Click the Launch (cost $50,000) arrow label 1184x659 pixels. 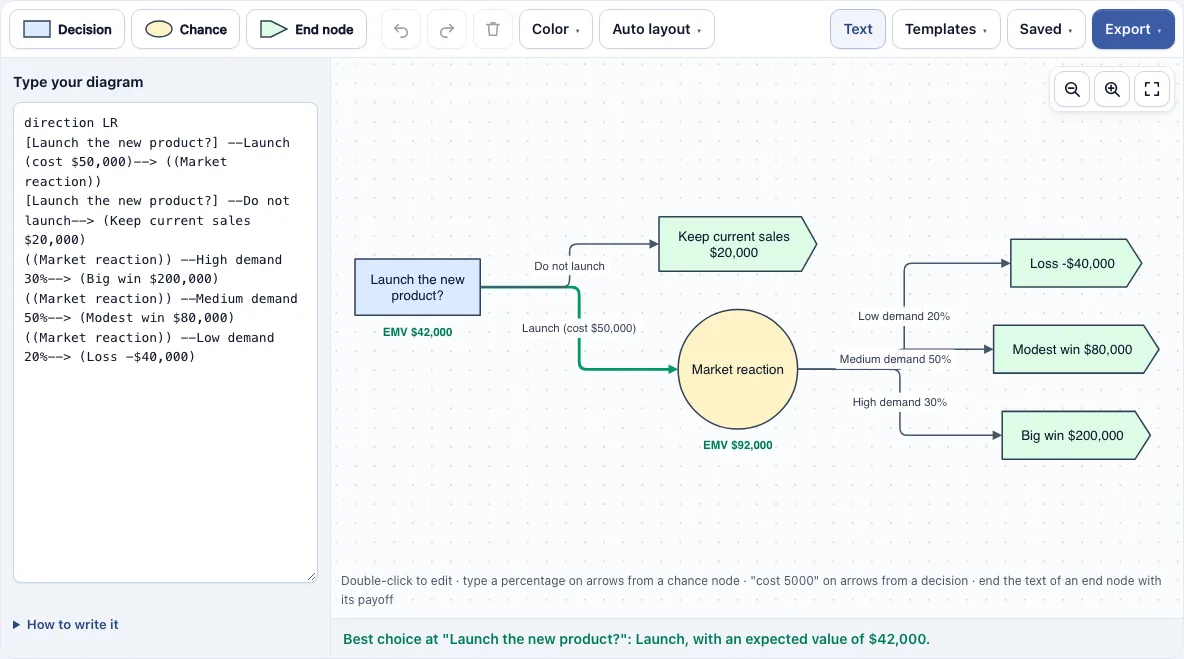tap(579, 328)
